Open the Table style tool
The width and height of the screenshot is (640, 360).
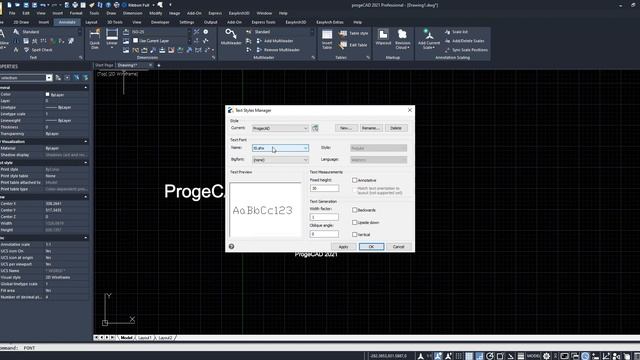click(353, 33)
